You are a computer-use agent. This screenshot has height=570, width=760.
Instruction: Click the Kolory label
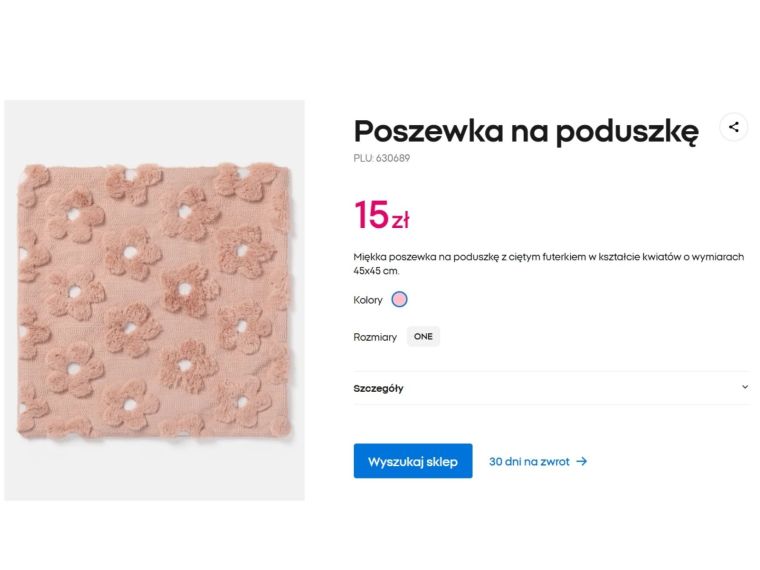[368, 300]
